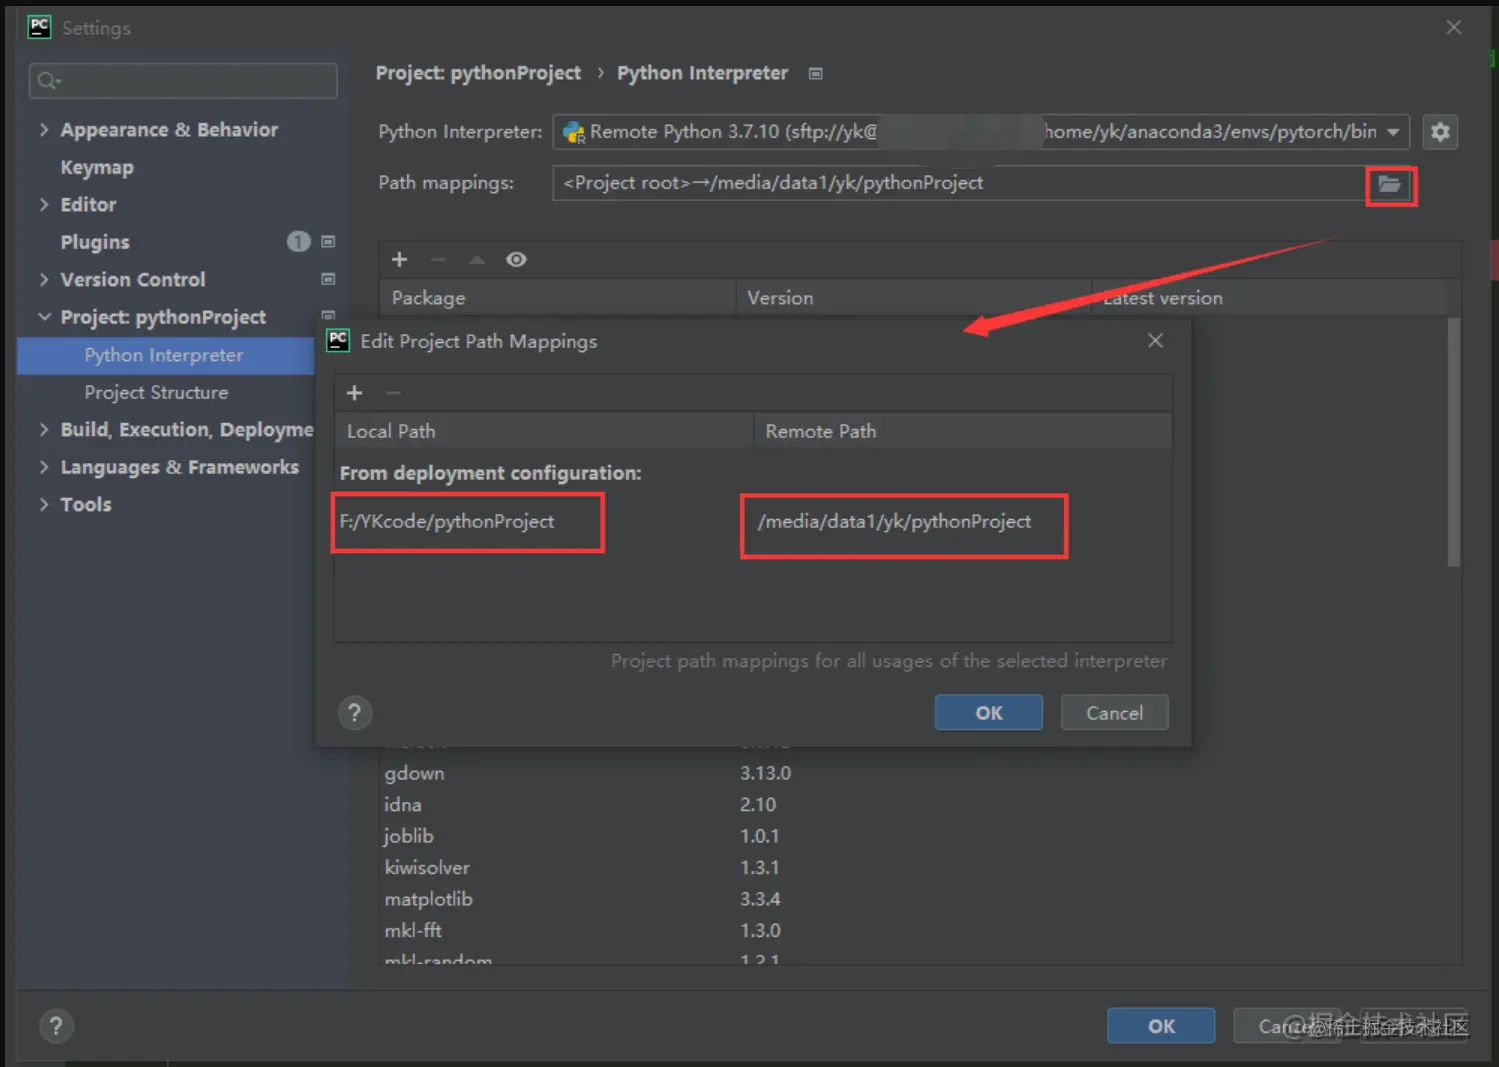Select the gdown package row
Image resolution: width=1499 pixels, height=1067 pixels.
point(912,773)
